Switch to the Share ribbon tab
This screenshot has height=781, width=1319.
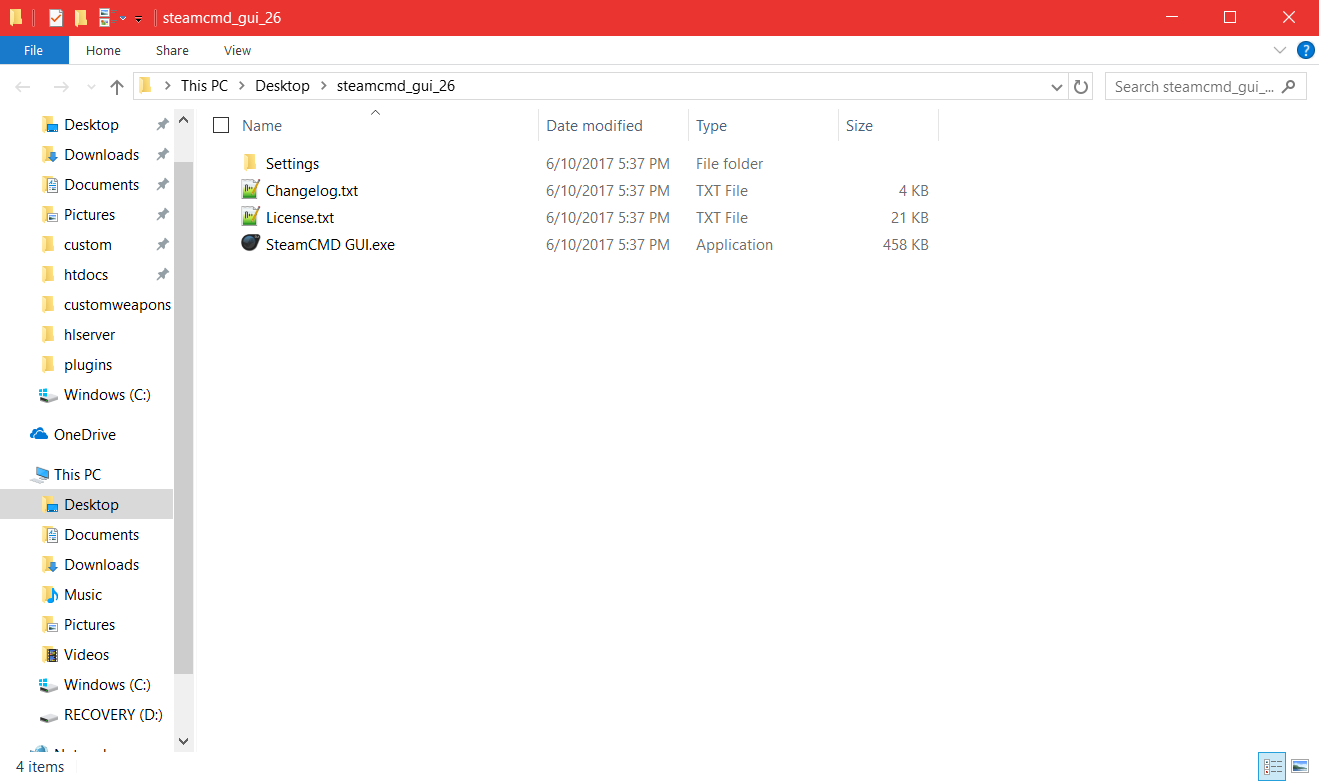[x=172, y=50]
